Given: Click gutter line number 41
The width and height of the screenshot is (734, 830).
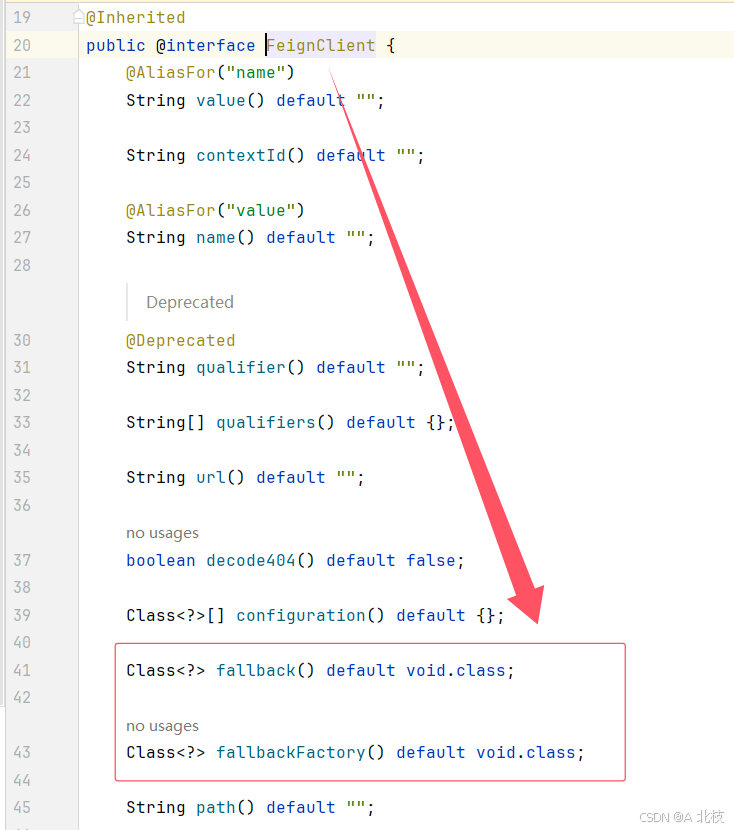Looking at the screenshot, I should point(22,671).
